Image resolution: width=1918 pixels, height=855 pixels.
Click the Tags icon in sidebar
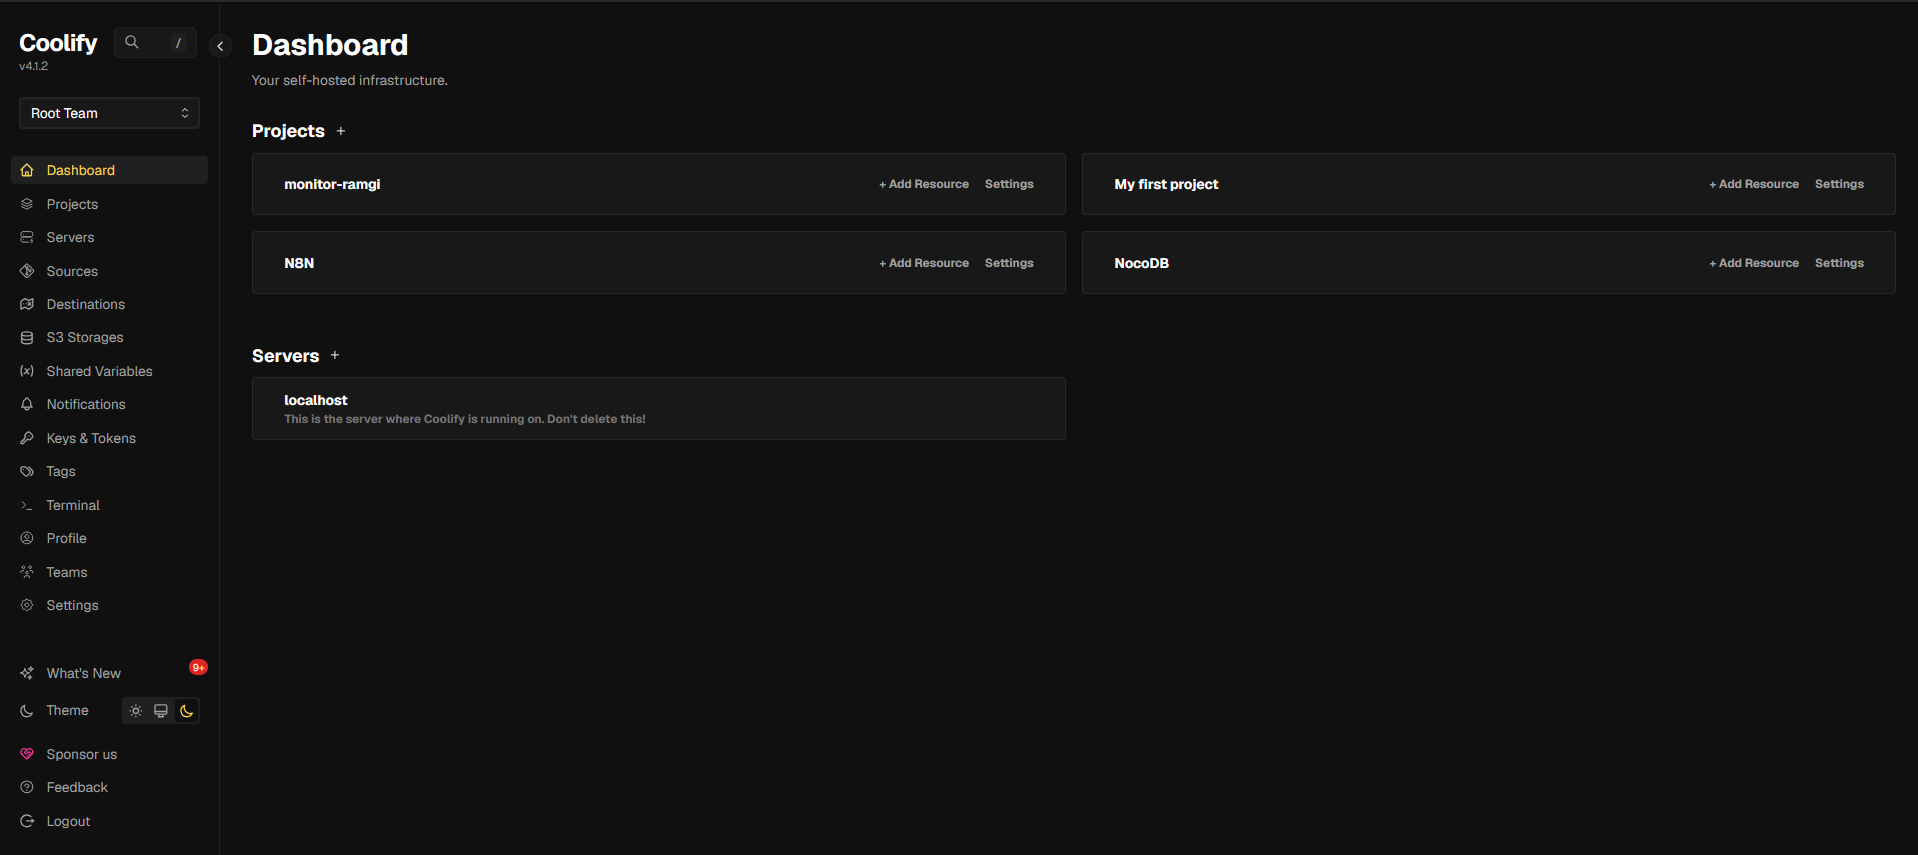27,471
